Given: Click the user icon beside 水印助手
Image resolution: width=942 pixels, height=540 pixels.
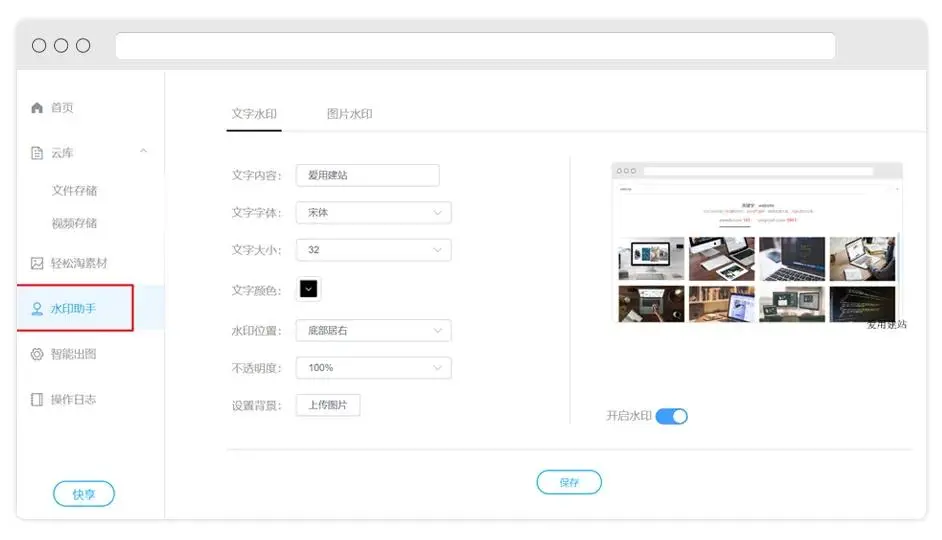Looking at the screenshot, I should (x=37, y=309).
